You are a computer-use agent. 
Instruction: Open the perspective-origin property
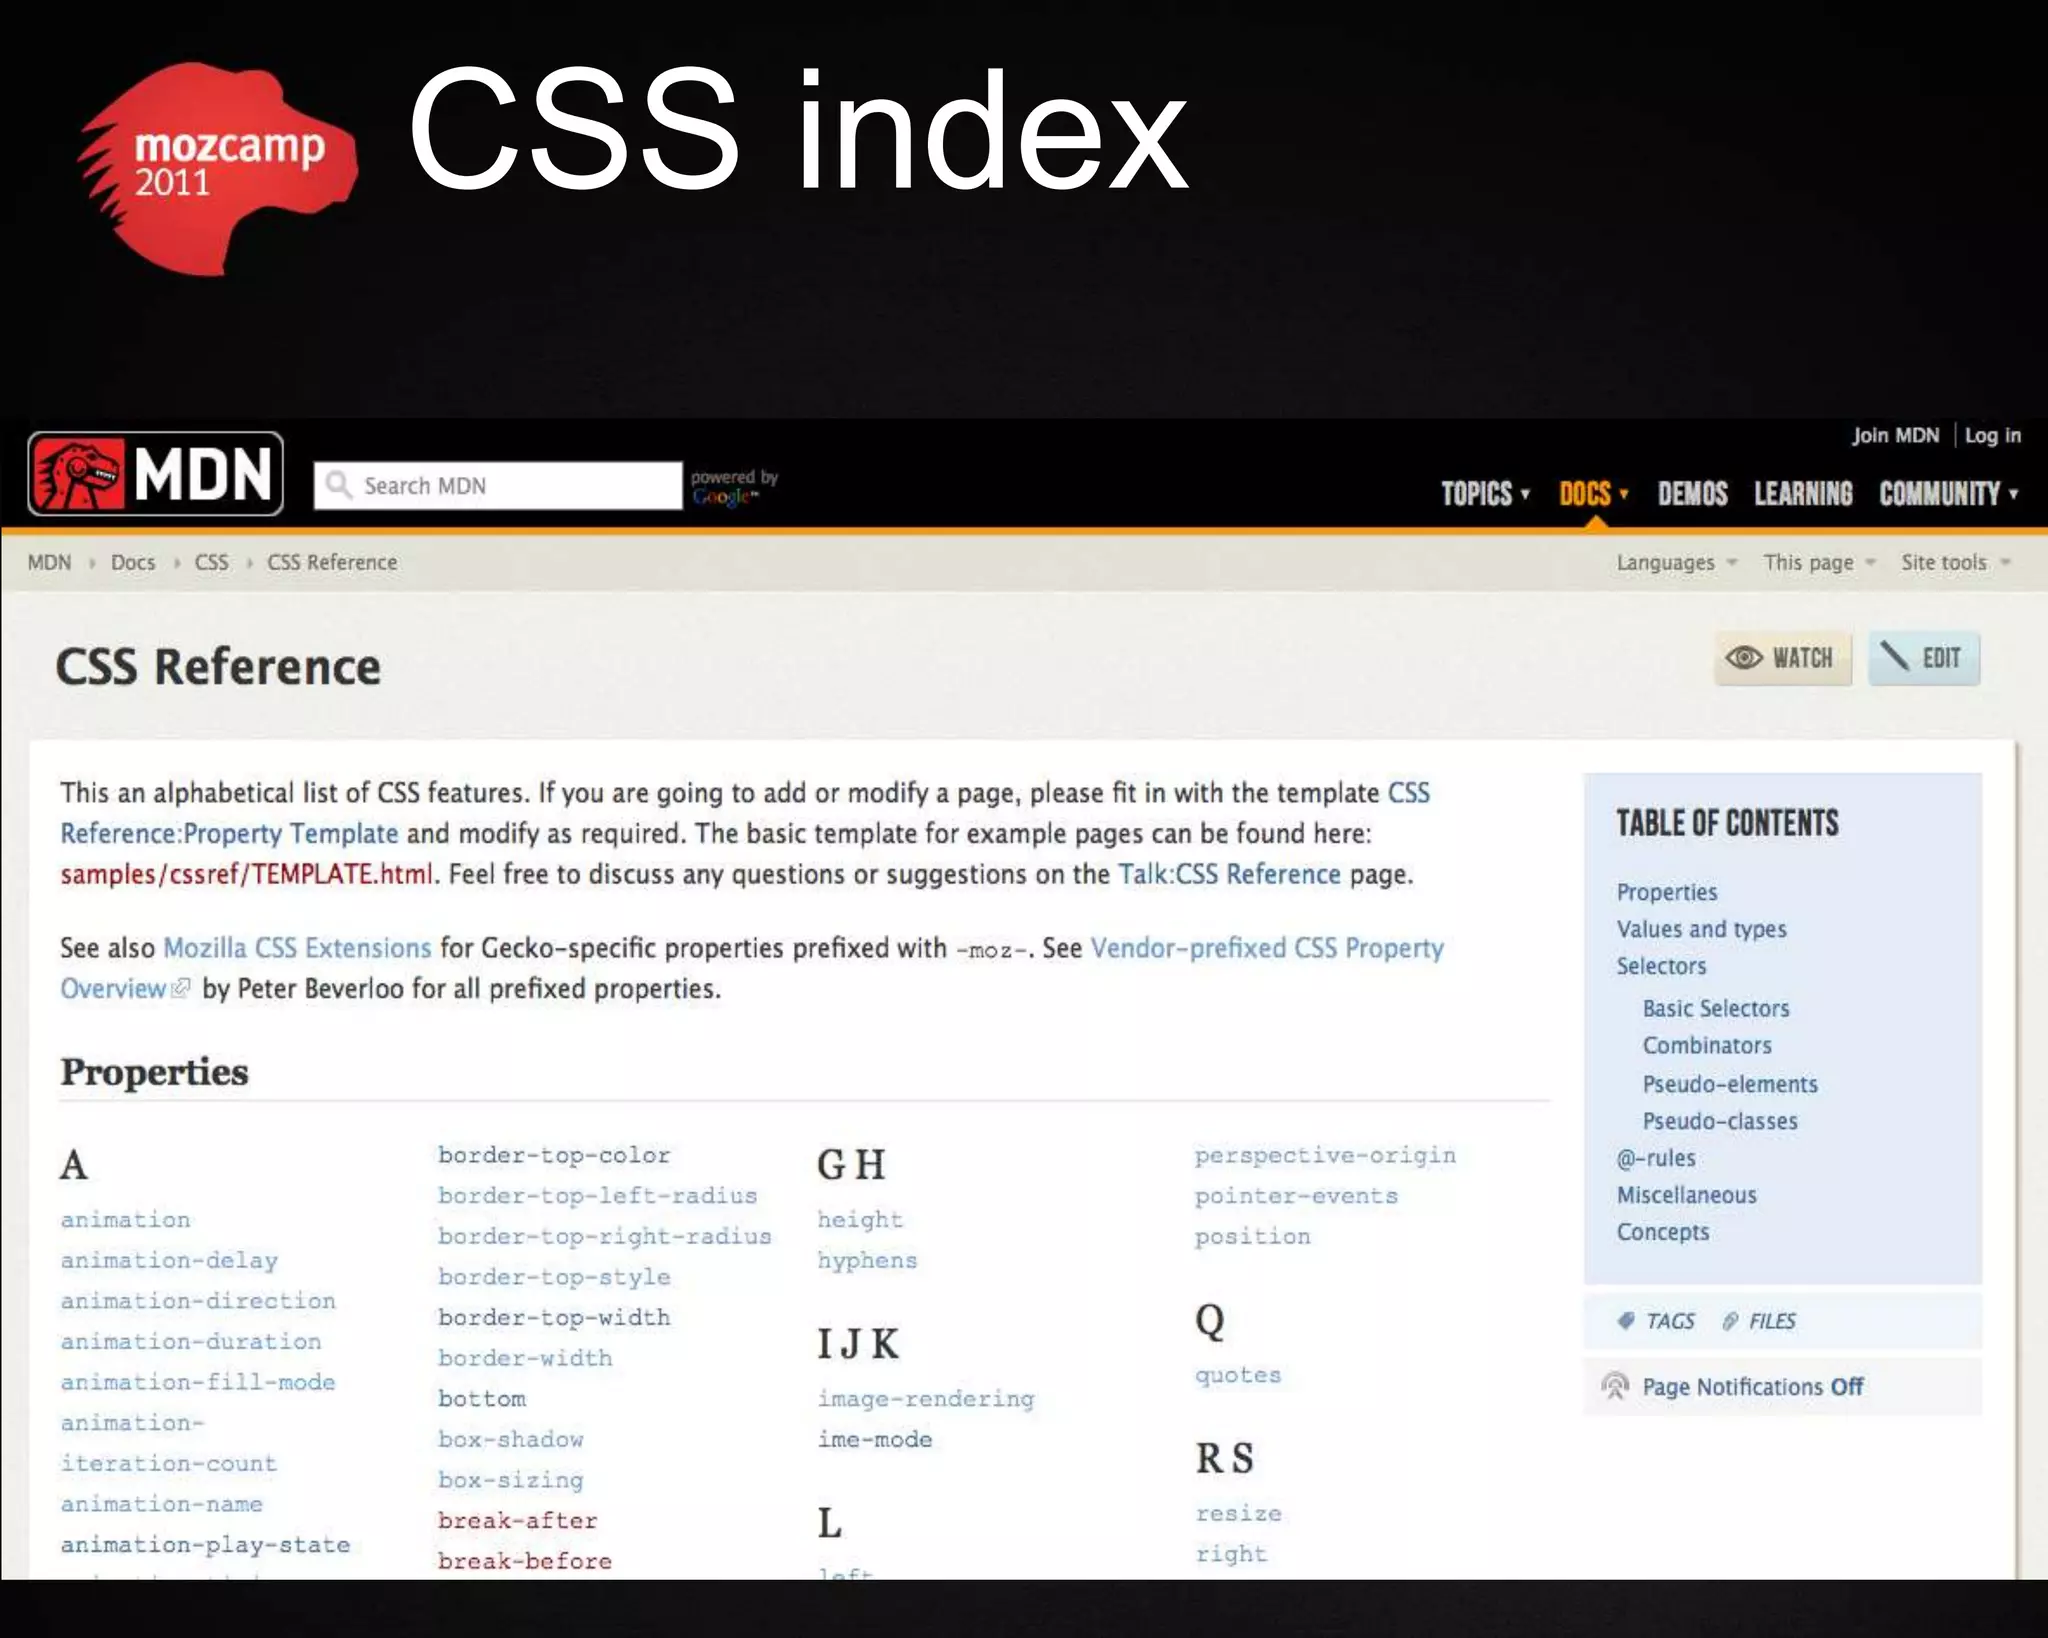pos(1325,1156)
